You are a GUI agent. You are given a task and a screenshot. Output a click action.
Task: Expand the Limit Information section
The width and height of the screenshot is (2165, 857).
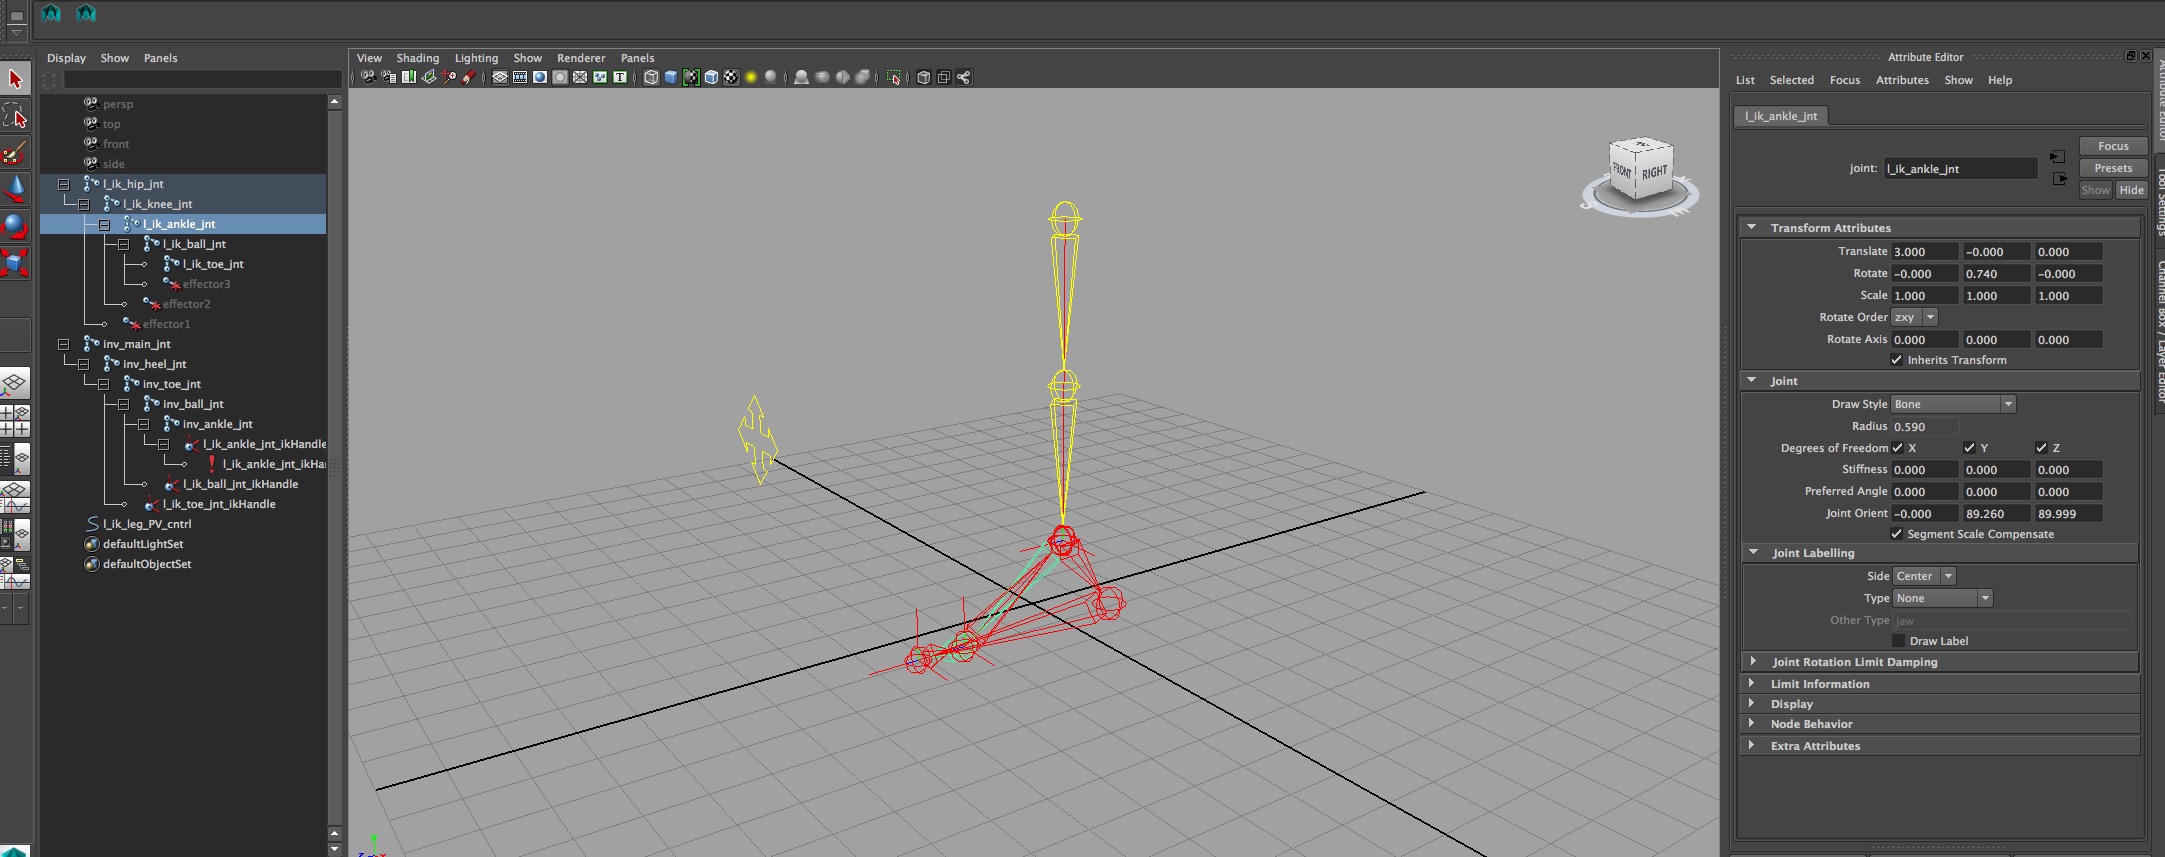coord(1819,684)
